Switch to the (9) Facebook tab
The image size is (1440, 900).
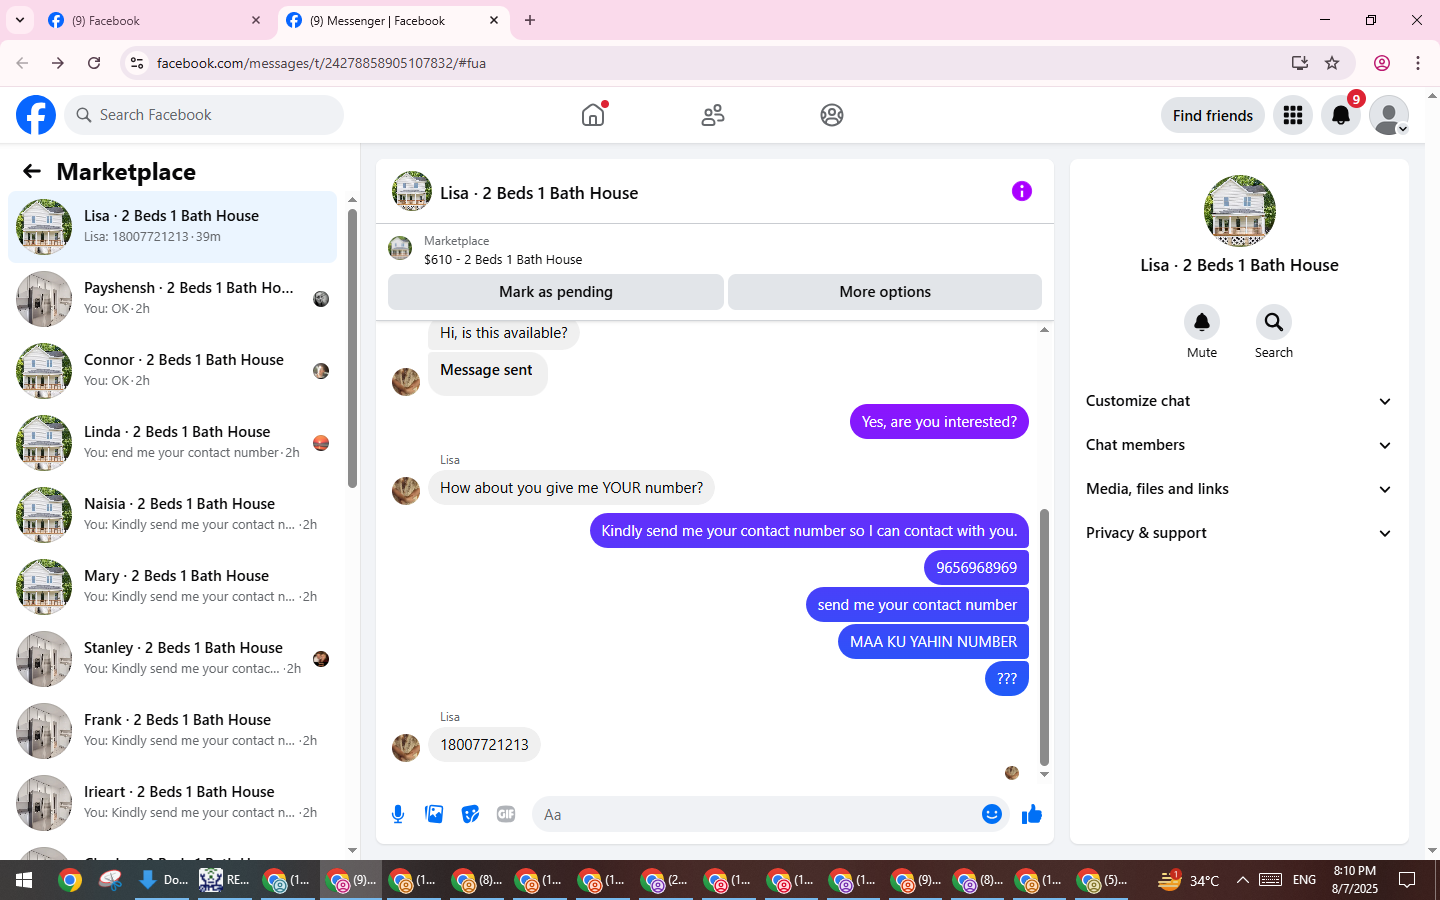click(x=154, y=20)
